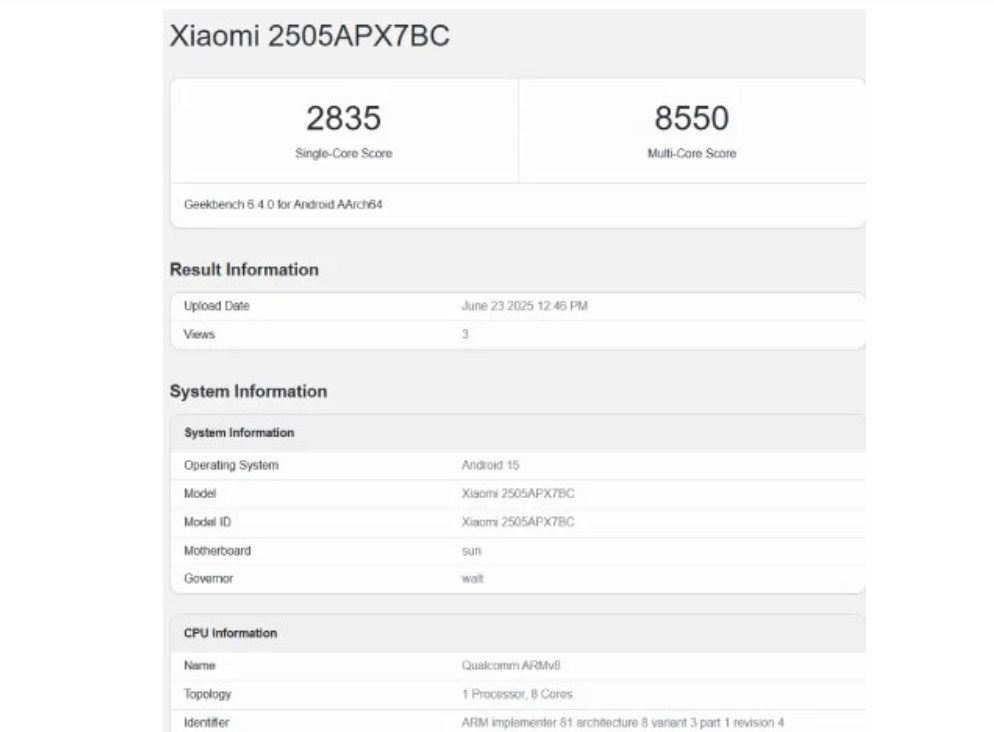The image size is (994, 732).
Task: Click the Governor row label
Action: pos(209,579)
